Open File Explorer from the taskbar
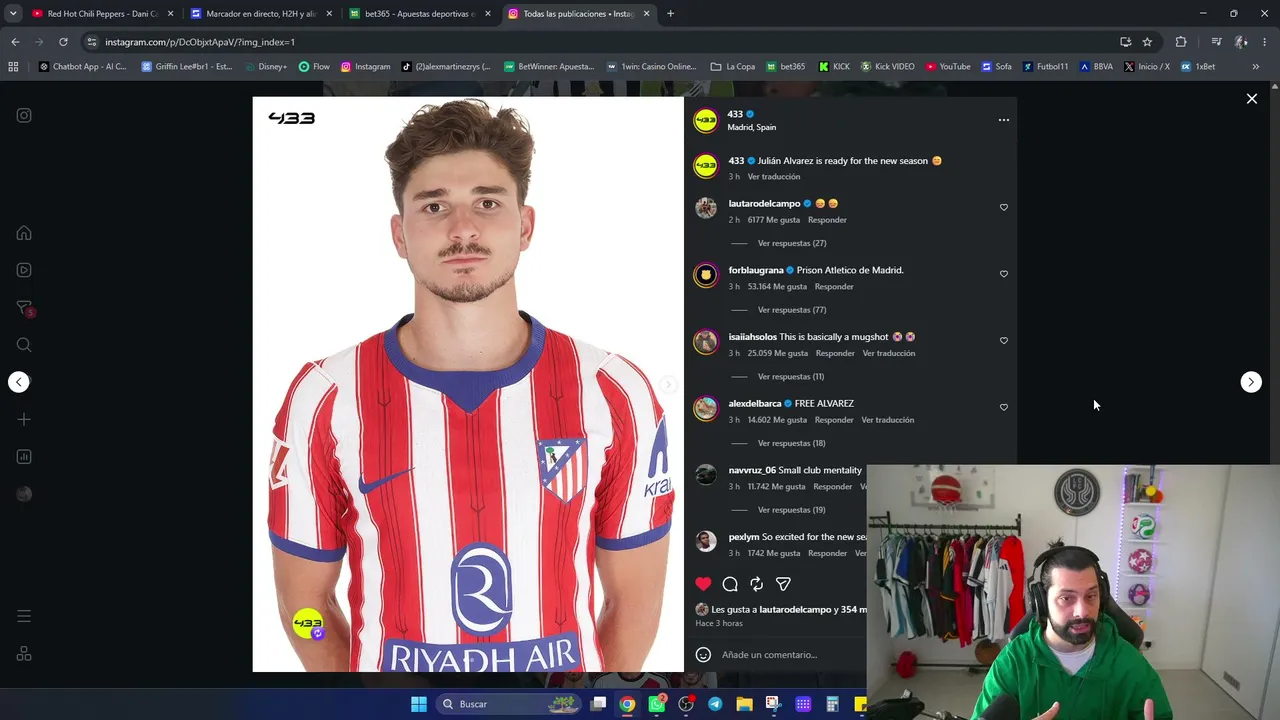Image resolution: width=1280 pixels, height=720 pixels. (x=744, y=704)
